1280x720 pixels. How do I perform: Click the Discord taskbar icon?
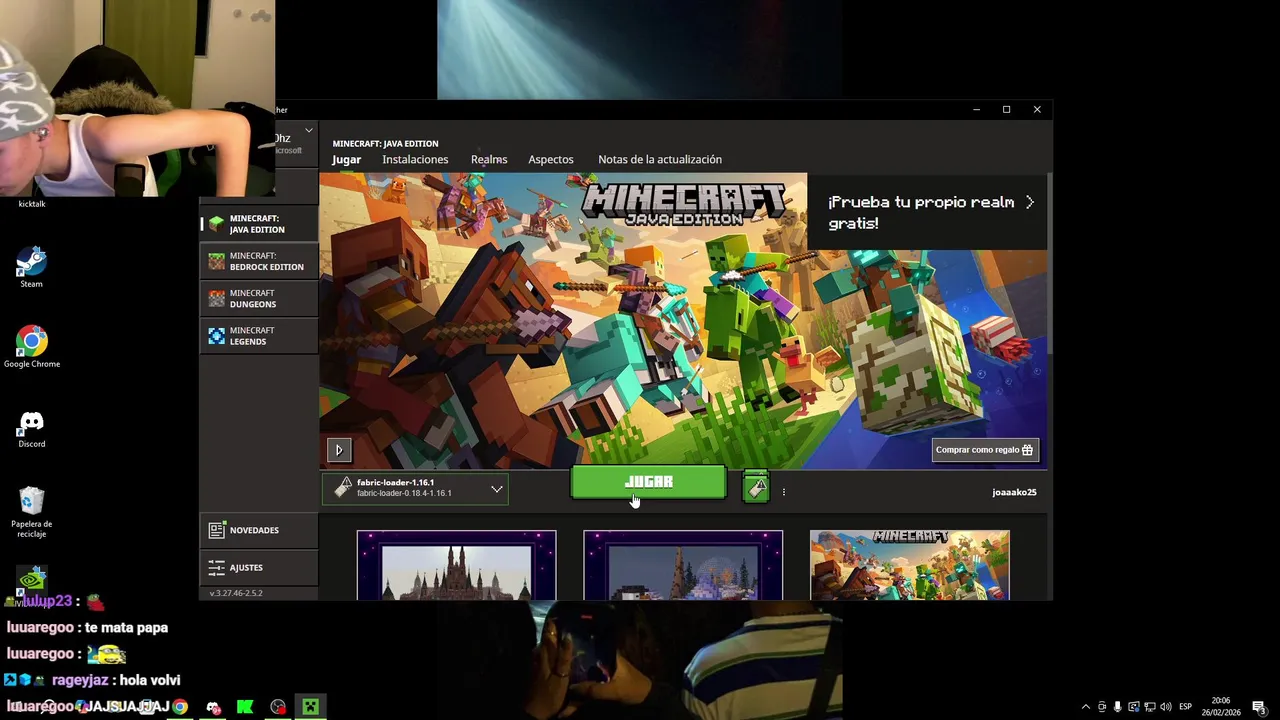pyautogui.click(x=213, y=707)
